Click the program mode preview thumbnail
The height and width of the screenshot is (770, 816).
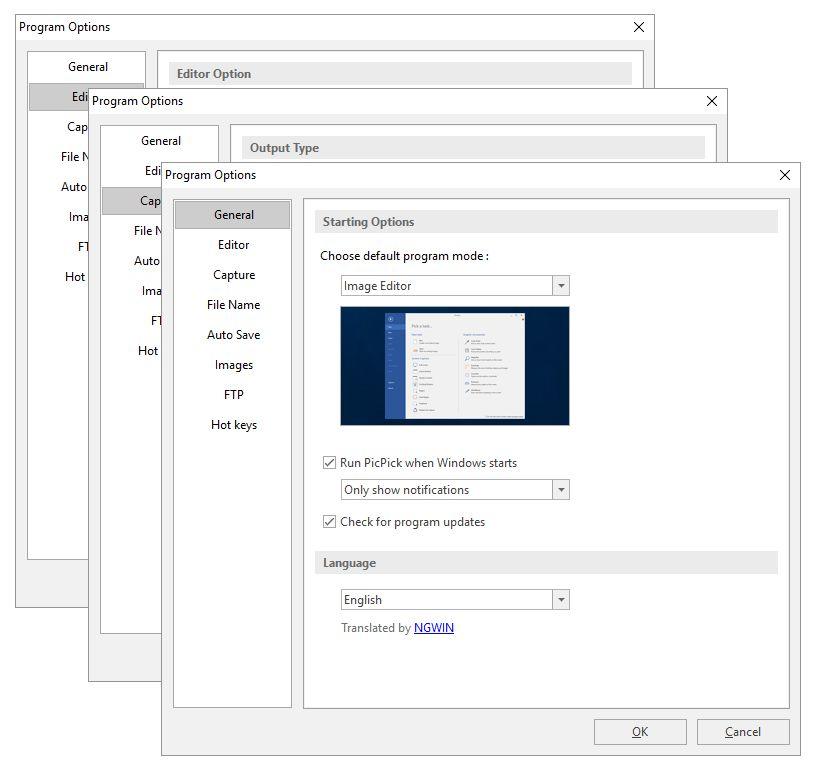(455, 366)
